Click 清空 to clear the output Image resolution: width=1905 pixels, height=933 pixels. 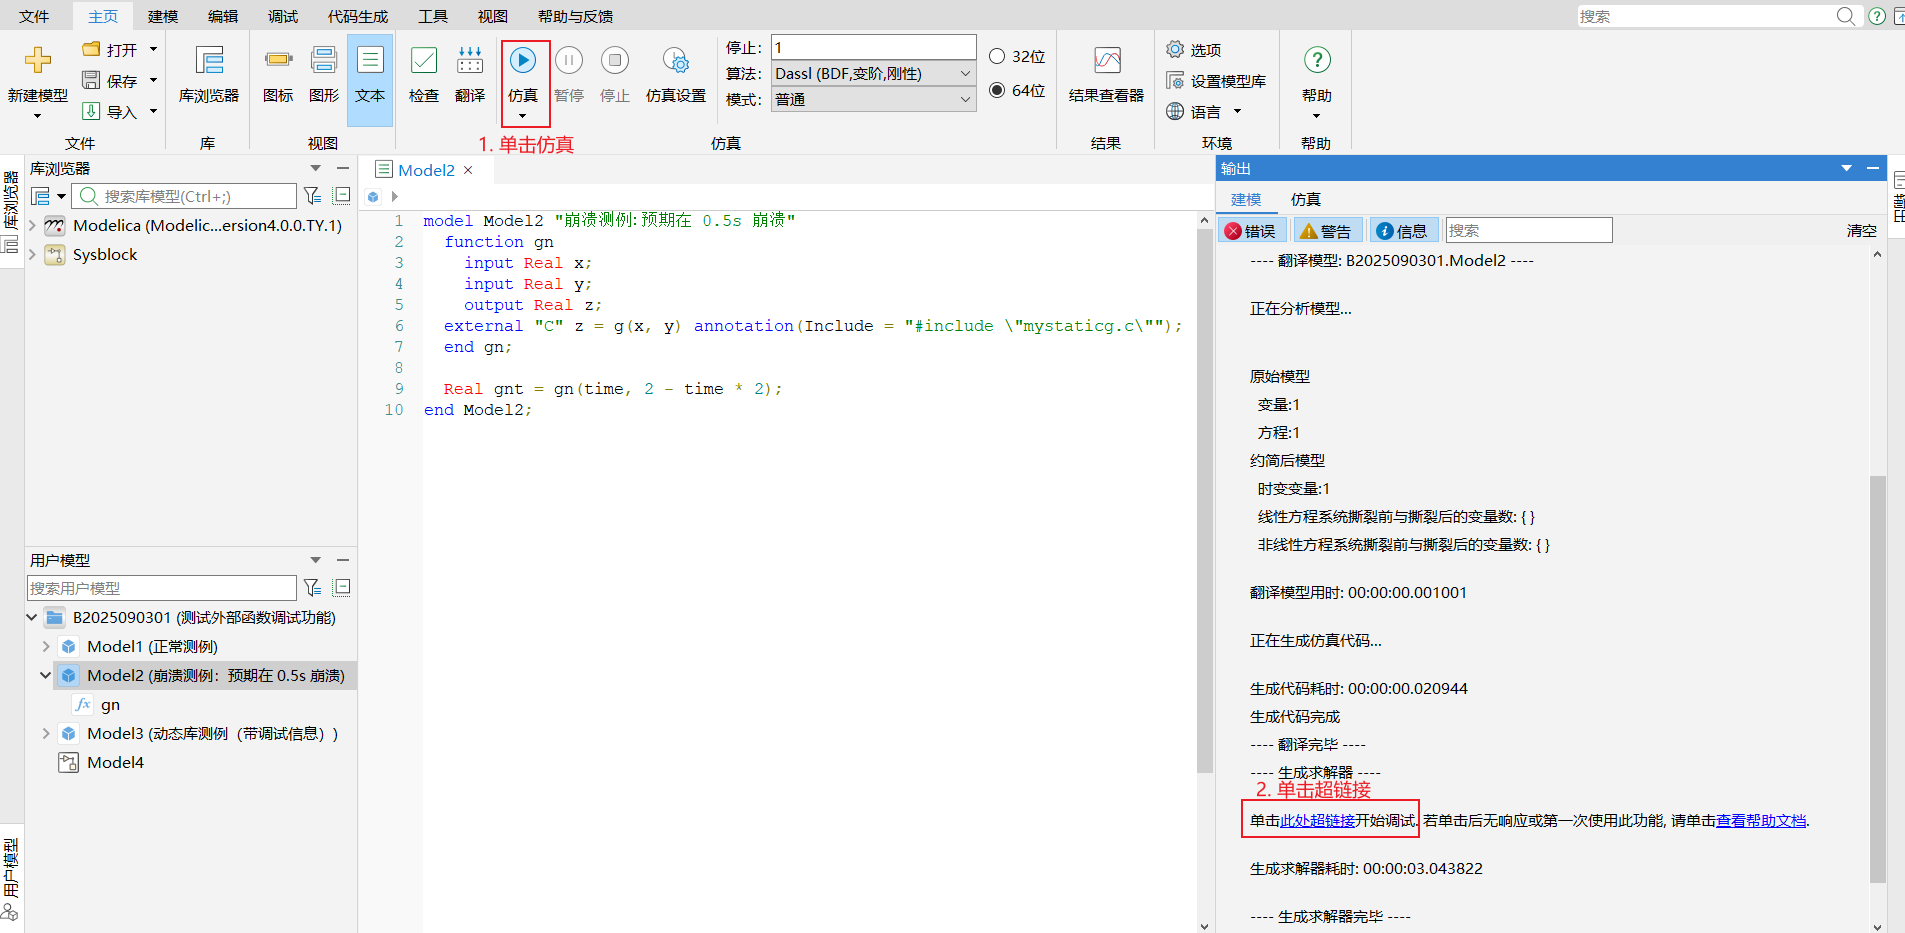coord(1861,230)
